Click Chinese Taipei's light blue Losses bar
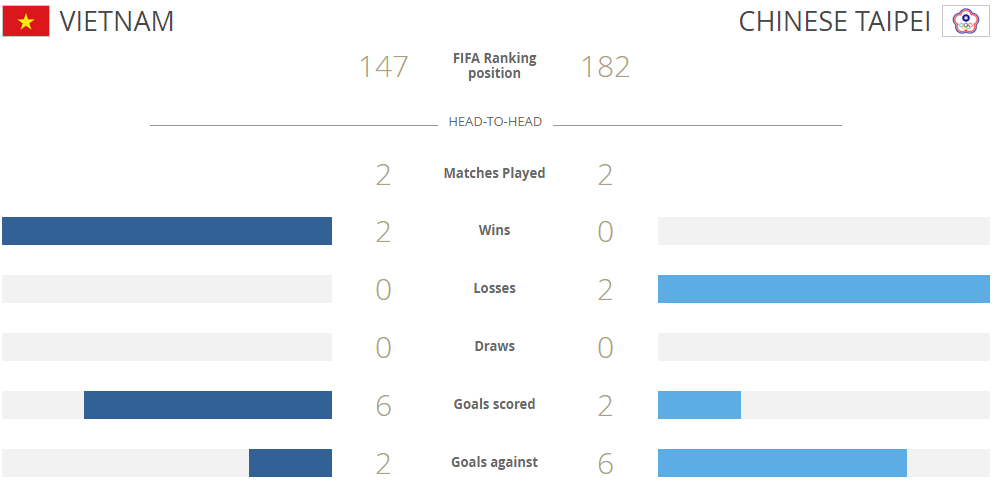Viewport: 997px width, 490px height. pyautogui.click(x=823, y=289)
